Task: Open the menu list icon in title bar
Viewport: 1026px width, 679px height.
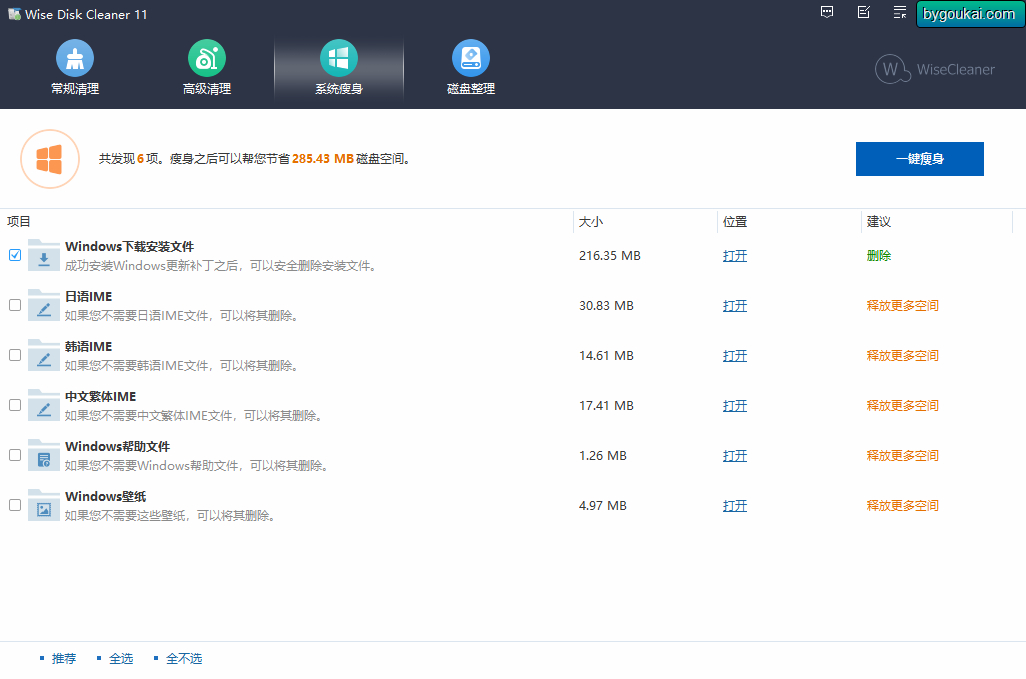Action: pos(900,12)
